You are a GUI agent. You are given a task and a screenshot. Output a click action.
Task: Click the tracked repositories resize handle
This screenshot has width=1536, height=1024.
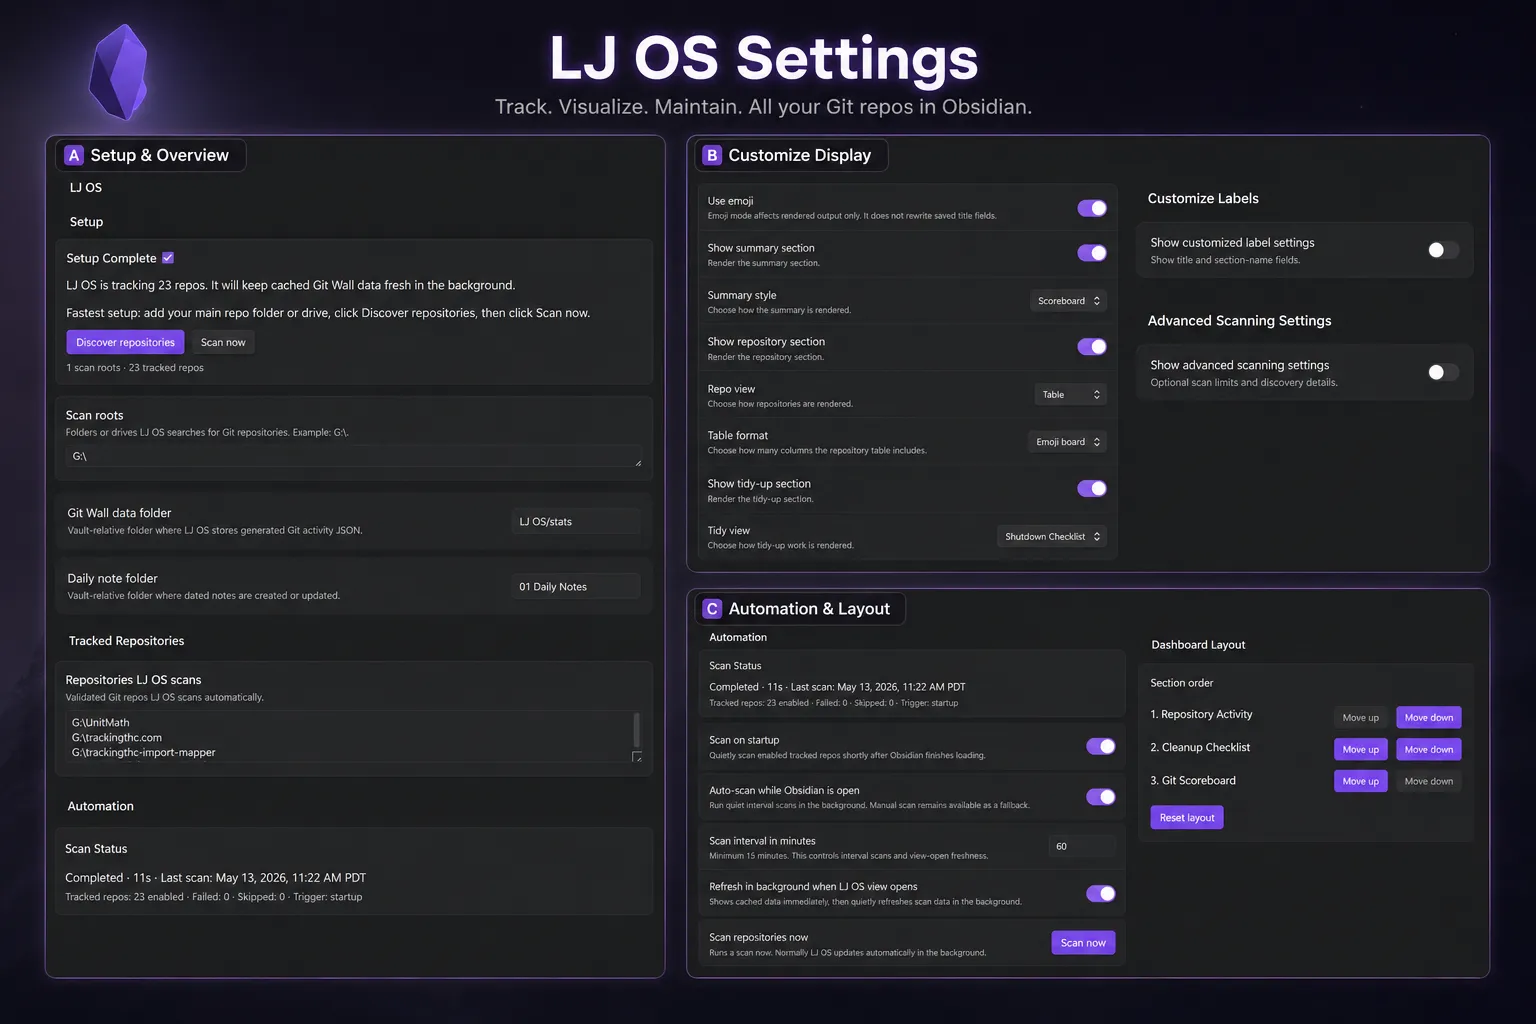(638, 757)
